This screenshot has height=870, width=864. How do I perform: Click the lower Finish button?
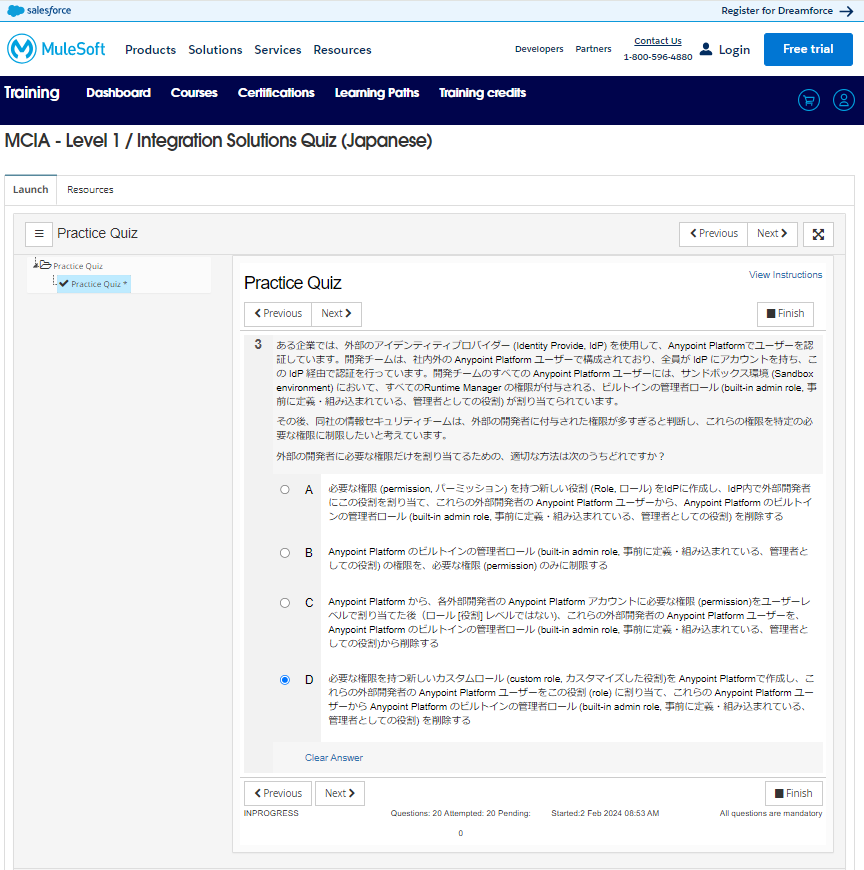tap(794, 793)
